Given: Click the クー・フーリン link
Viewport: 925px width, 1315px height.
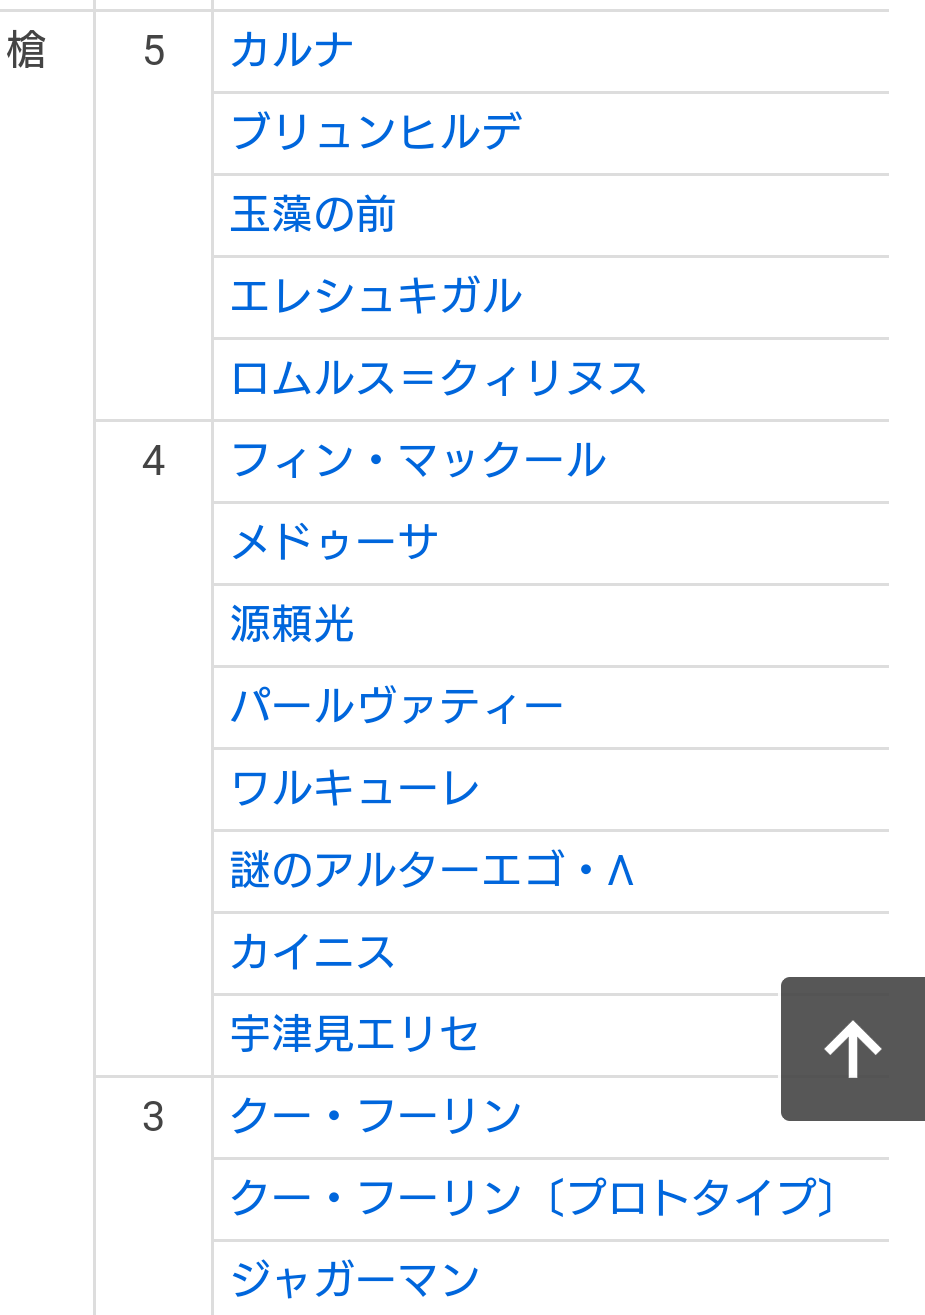Looking at the screenshot, I should click(376, 1117).
